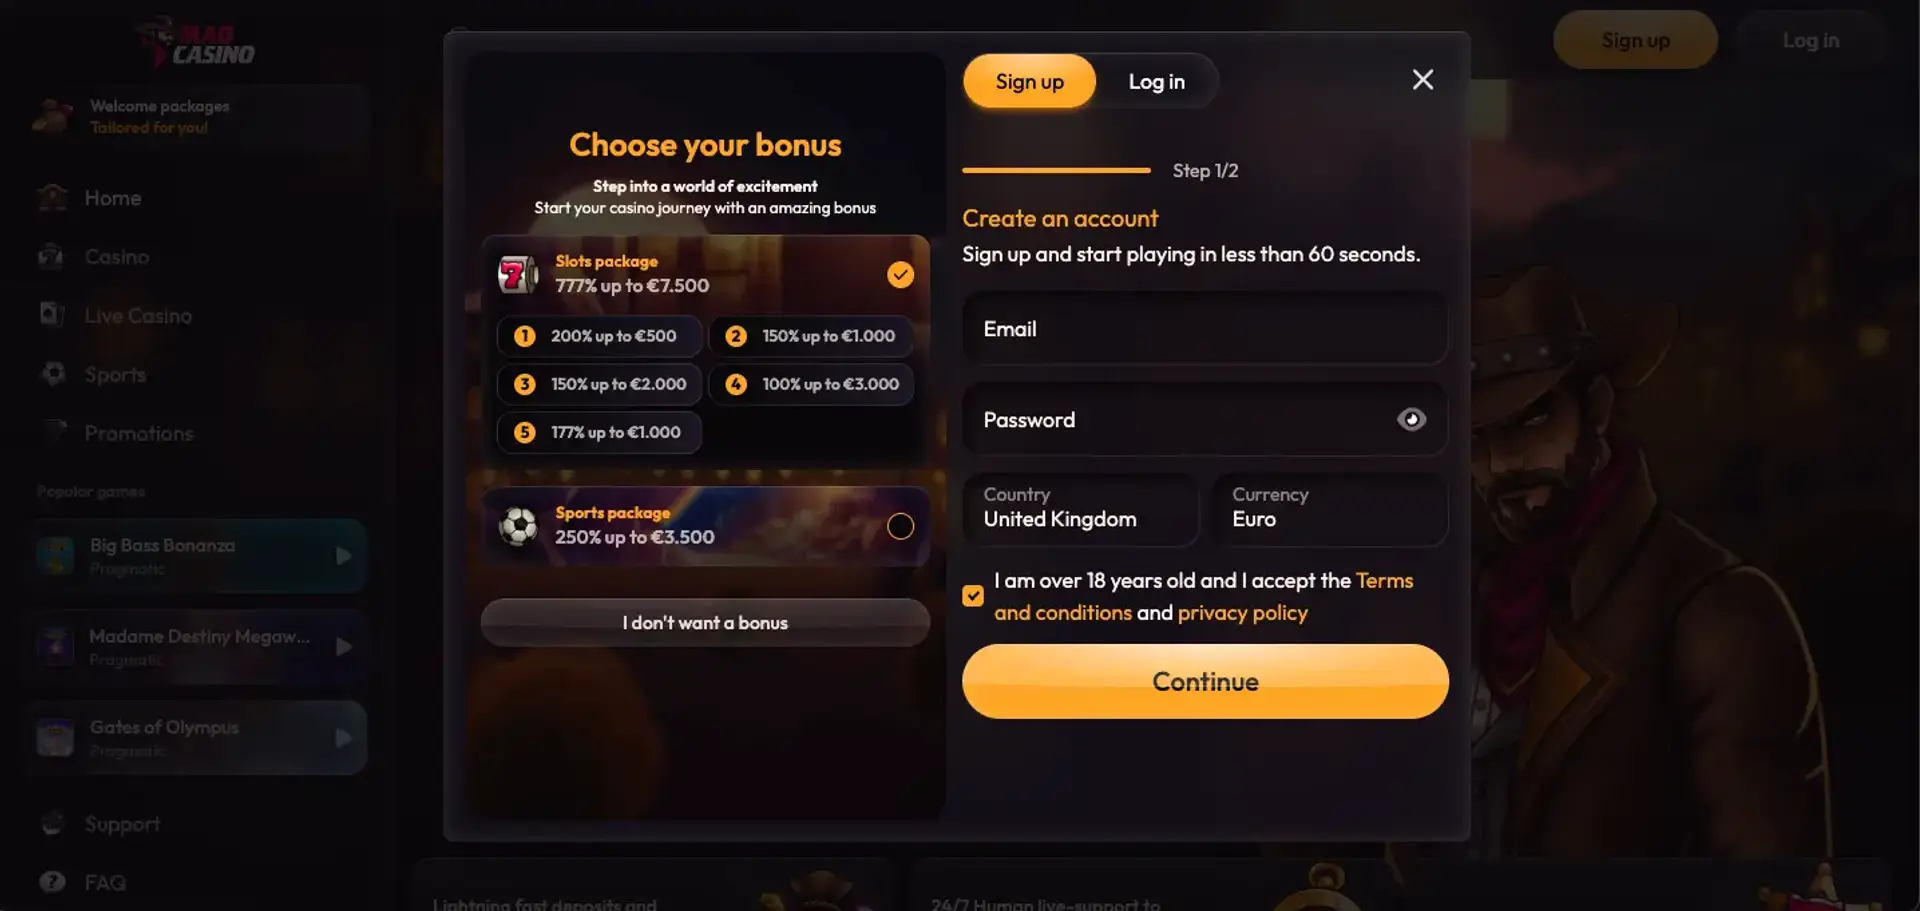
Task: Click the Step 1/2 progress bar
Action: (1056, 171)
